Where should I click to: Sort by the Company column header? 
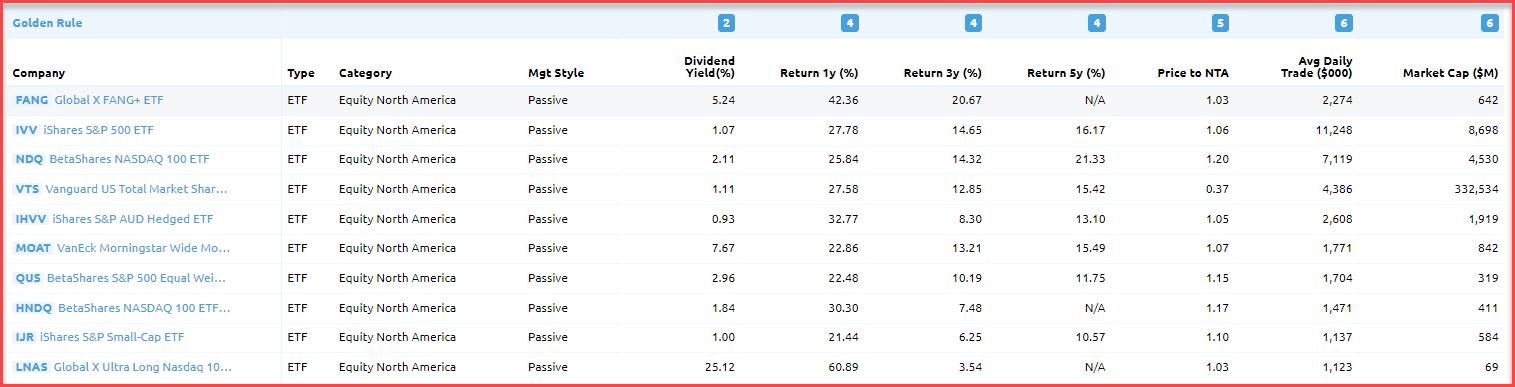[39, 73]
